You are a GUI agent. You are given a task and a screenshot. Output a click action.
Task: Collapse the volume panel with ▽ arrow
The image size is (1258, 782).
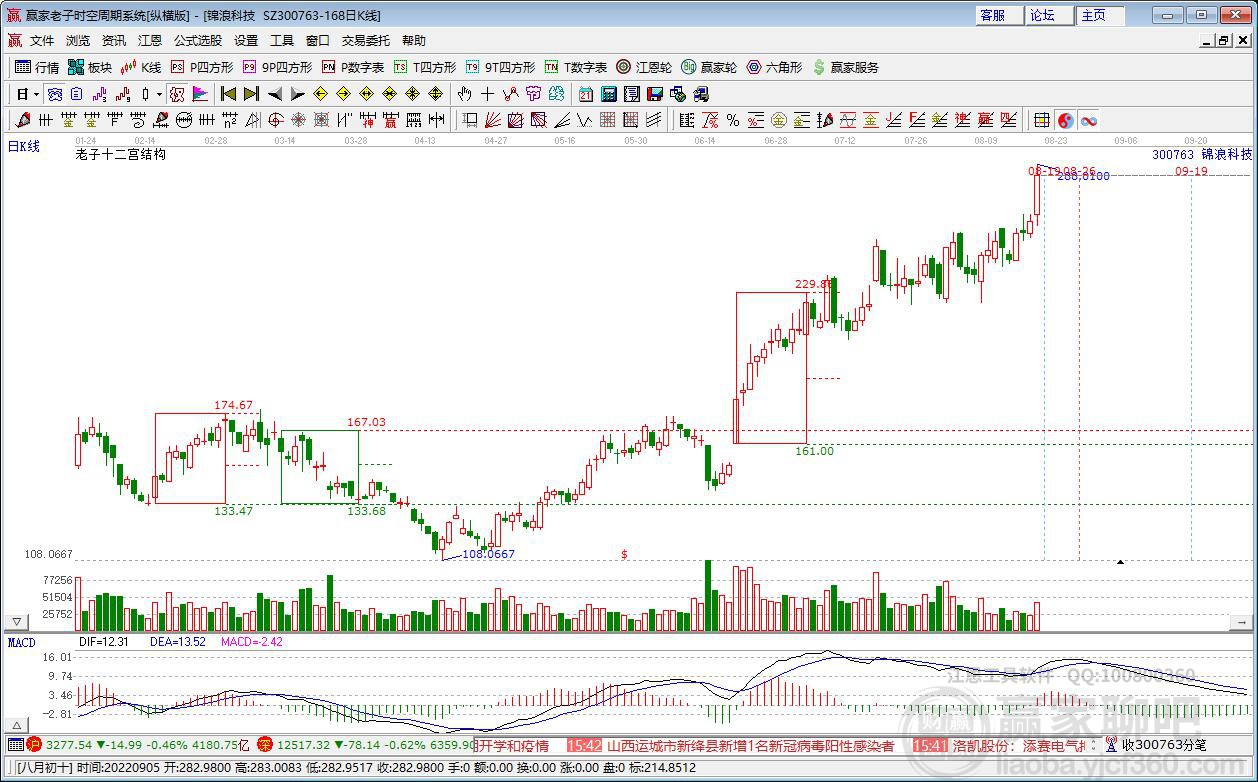tap(16, 621)
